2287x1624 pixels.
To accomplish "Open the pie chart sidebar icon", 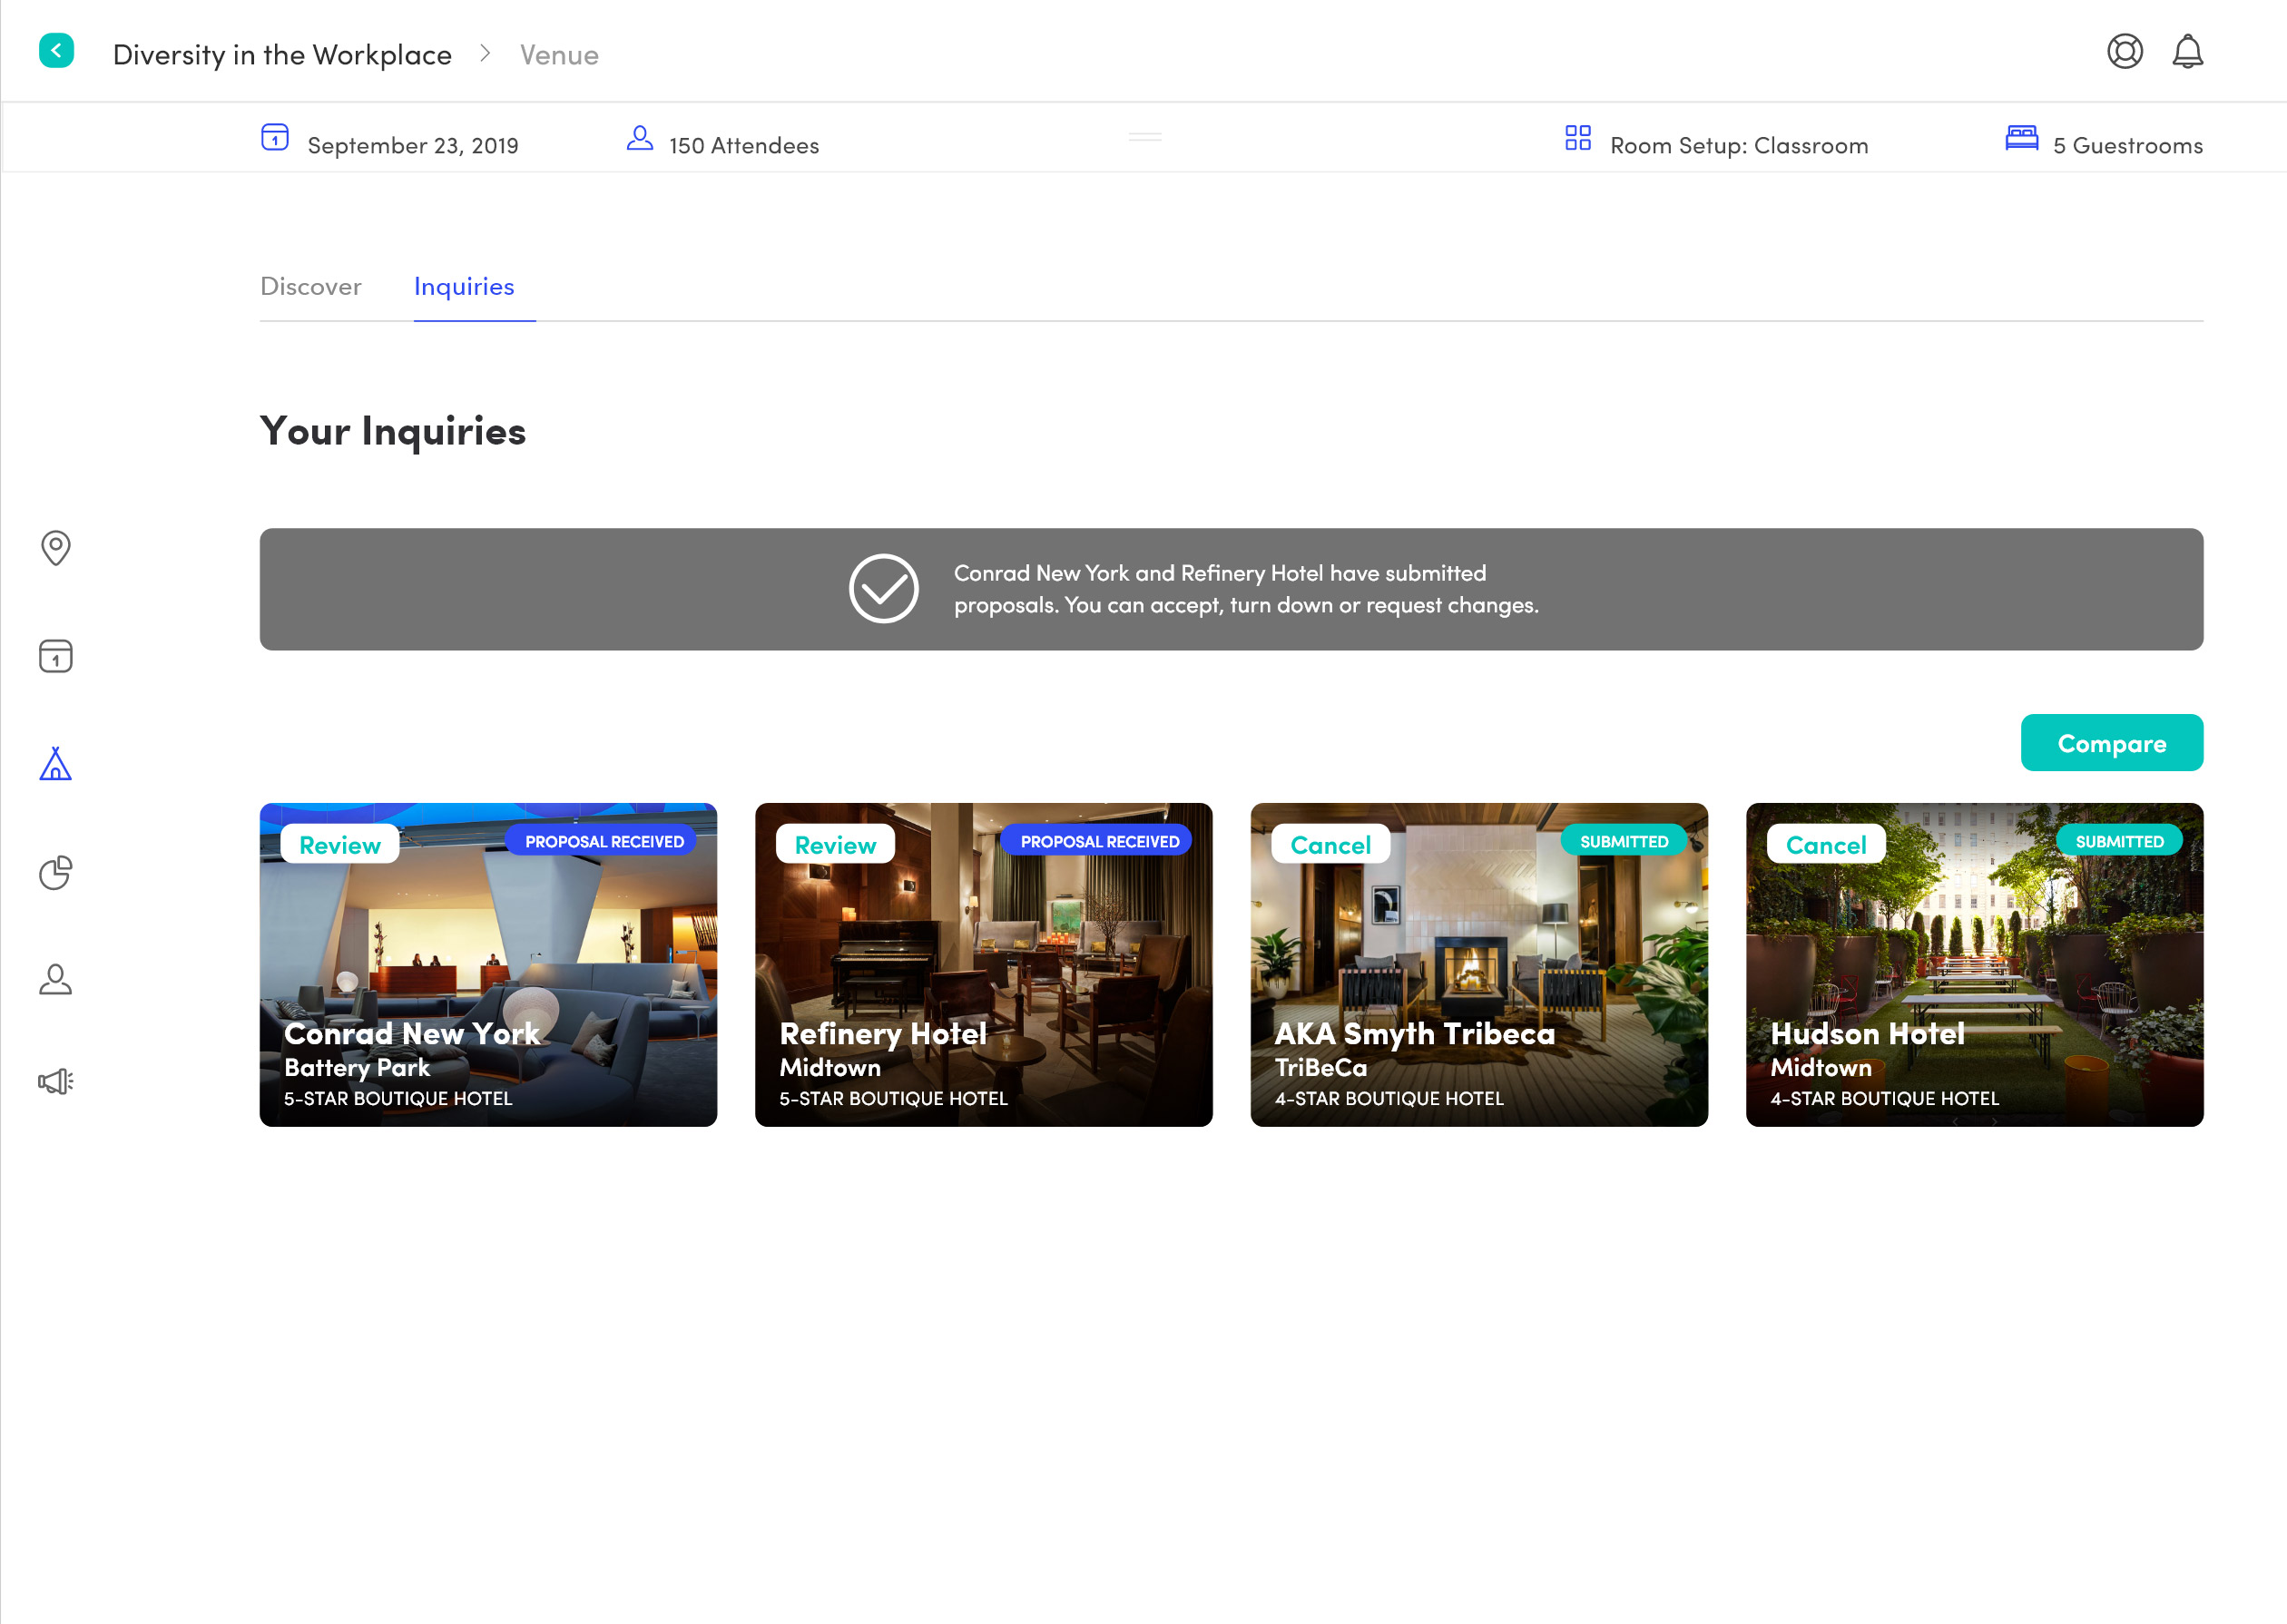I will click(56, 872).
